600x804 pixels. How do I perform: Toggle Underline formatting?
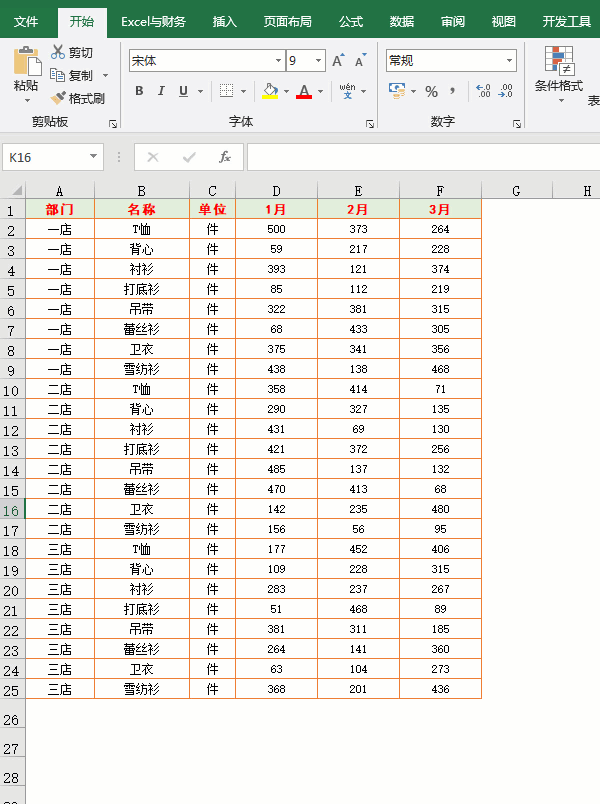pos(183,91)
